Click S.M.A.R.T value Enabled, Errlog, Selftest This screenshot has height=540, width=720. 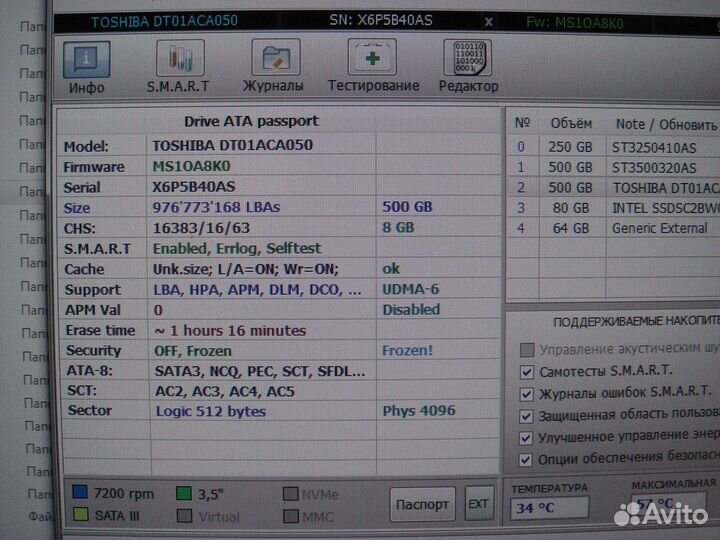click(237, 248)
